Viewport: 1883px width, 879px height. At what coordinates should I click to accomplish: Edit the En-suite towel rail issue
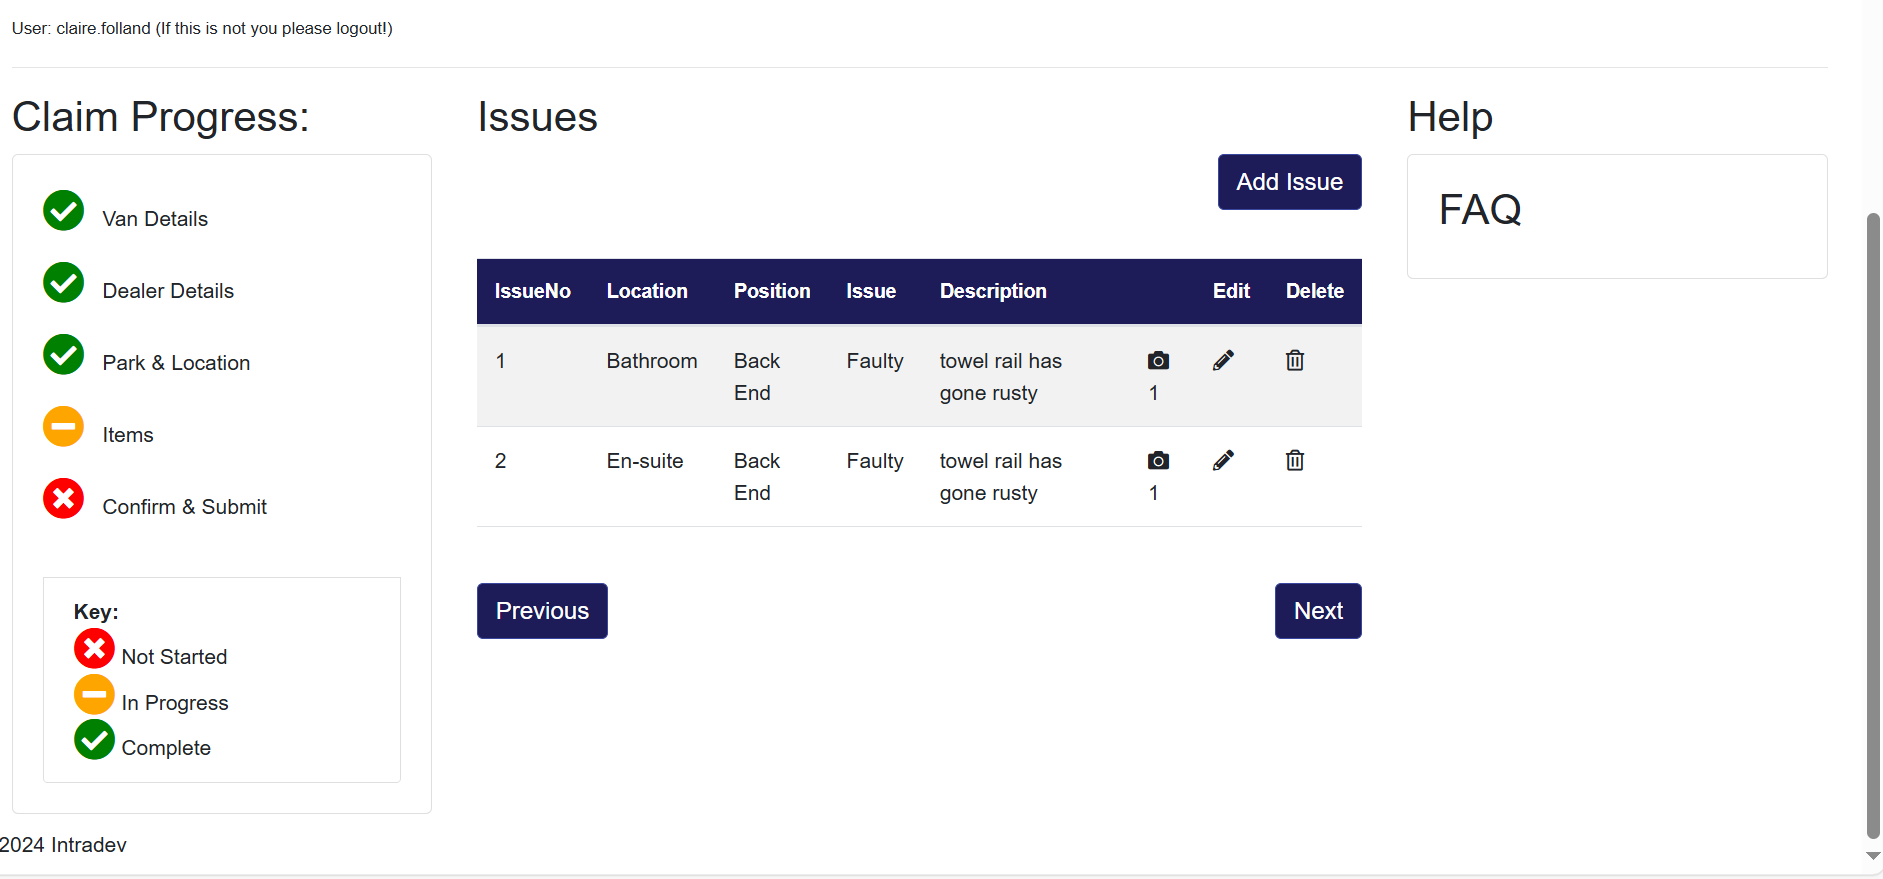pyautogui.click(x=1223, y=461)
